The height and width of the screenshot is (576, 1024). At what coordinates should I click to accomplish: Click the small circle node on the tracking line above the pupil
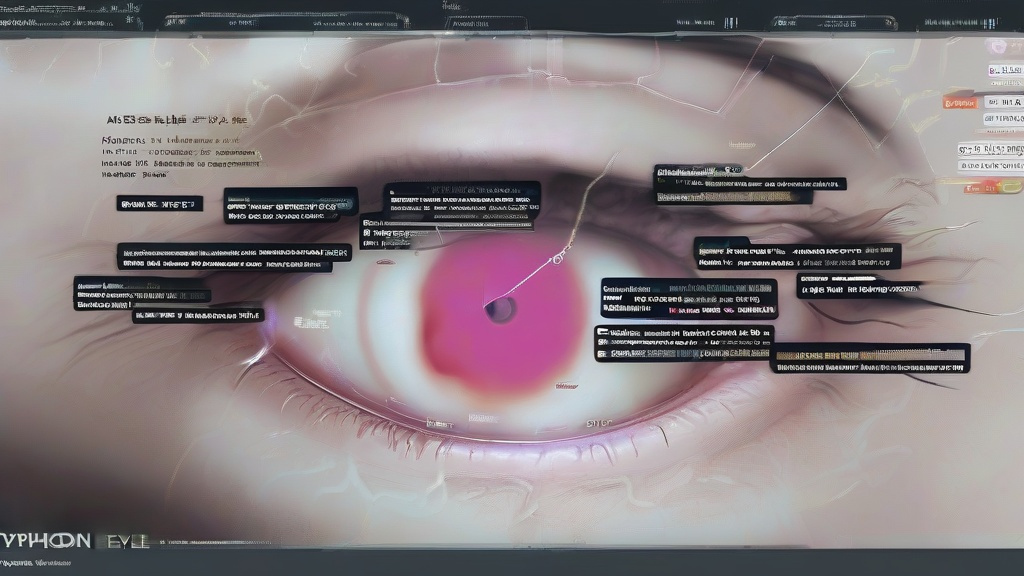coord(557,260)
